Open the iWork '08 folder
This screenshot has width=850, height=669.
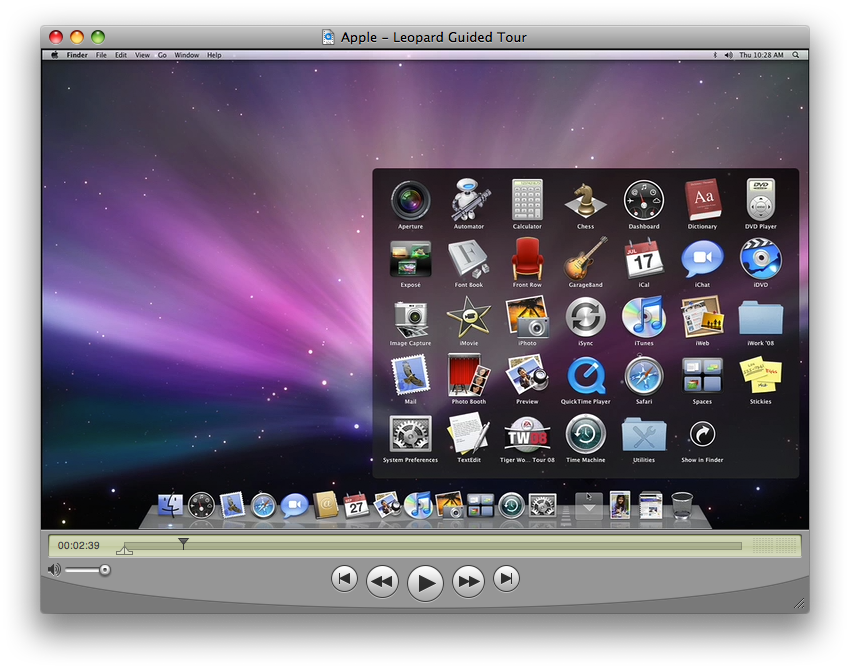coord(761,318)
